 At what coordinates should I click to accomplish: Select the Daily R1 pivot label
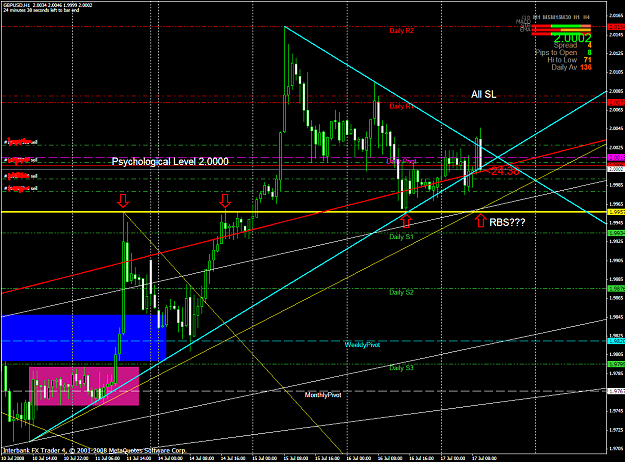(x=402, y=106)
